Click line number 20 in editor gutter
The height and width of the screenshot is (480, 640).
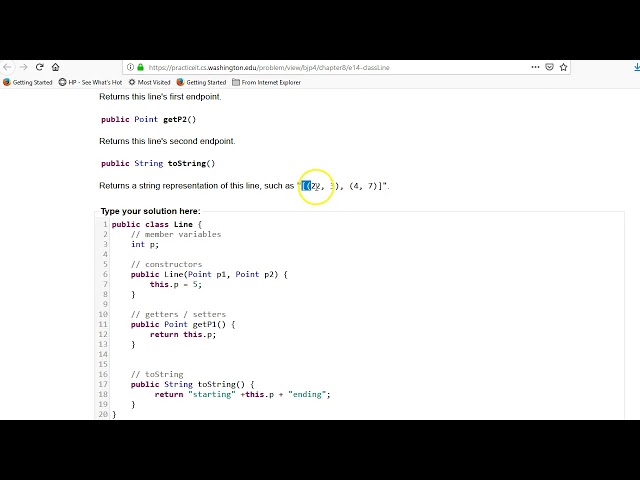[103, 414]
